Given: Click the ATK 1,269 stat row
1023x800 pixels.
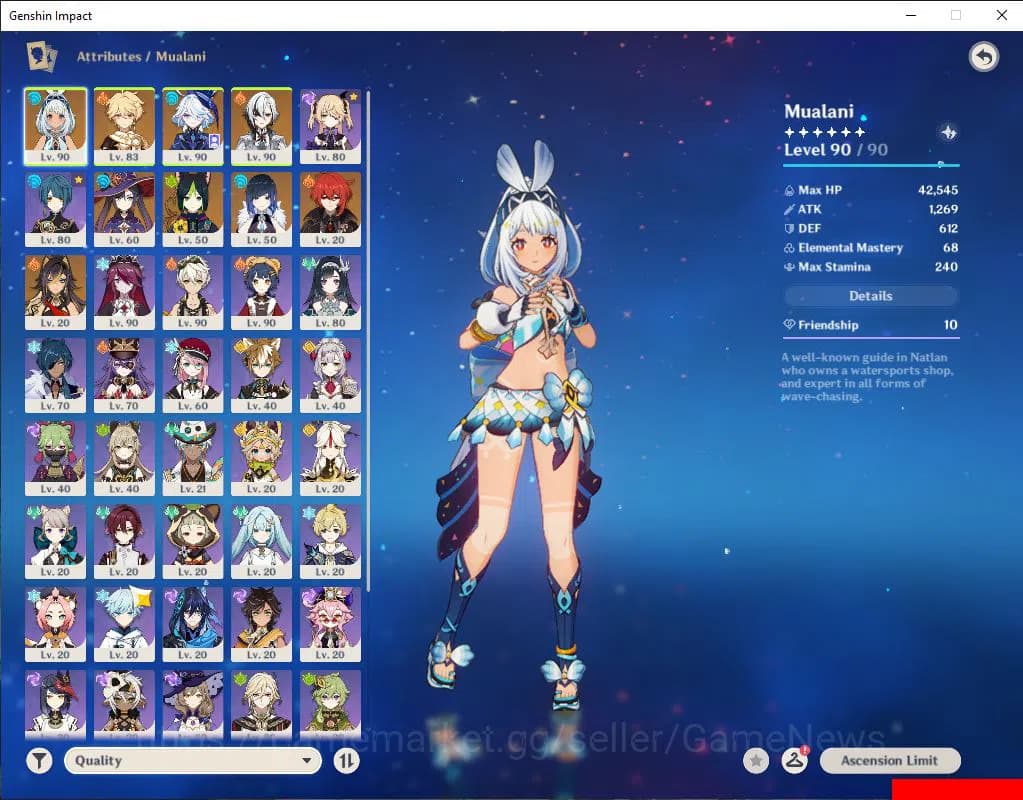Looking at the screenshot, I should pos(871,209).
